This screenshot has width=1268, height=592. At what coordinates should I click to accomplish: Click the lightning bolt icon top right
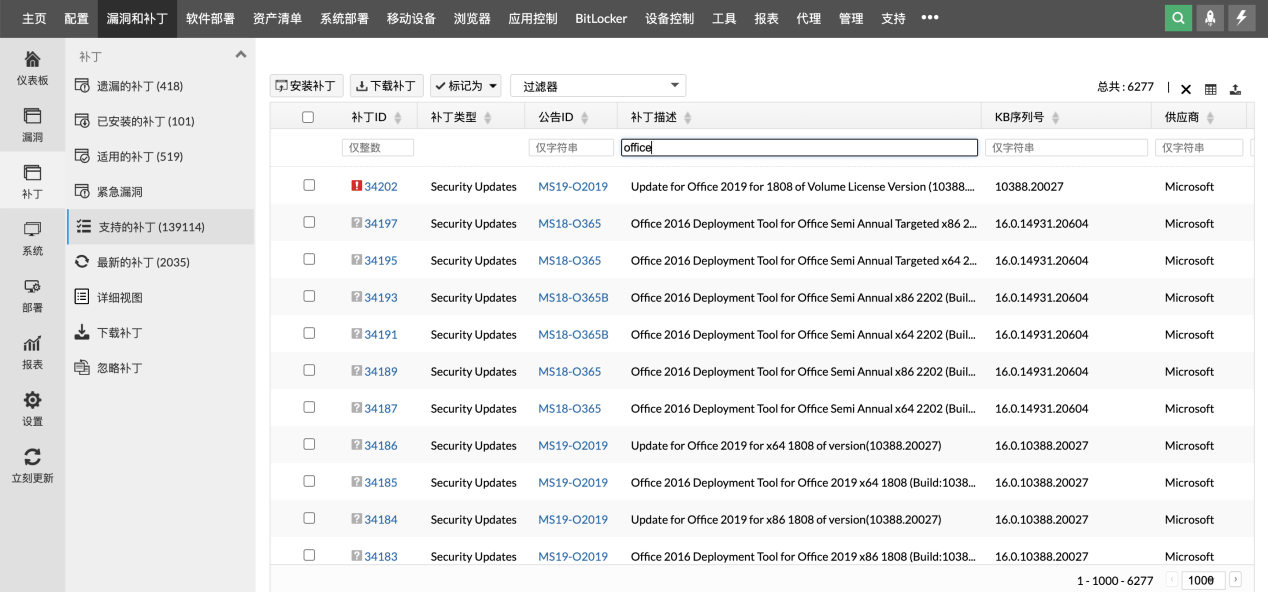(1242, 18)
